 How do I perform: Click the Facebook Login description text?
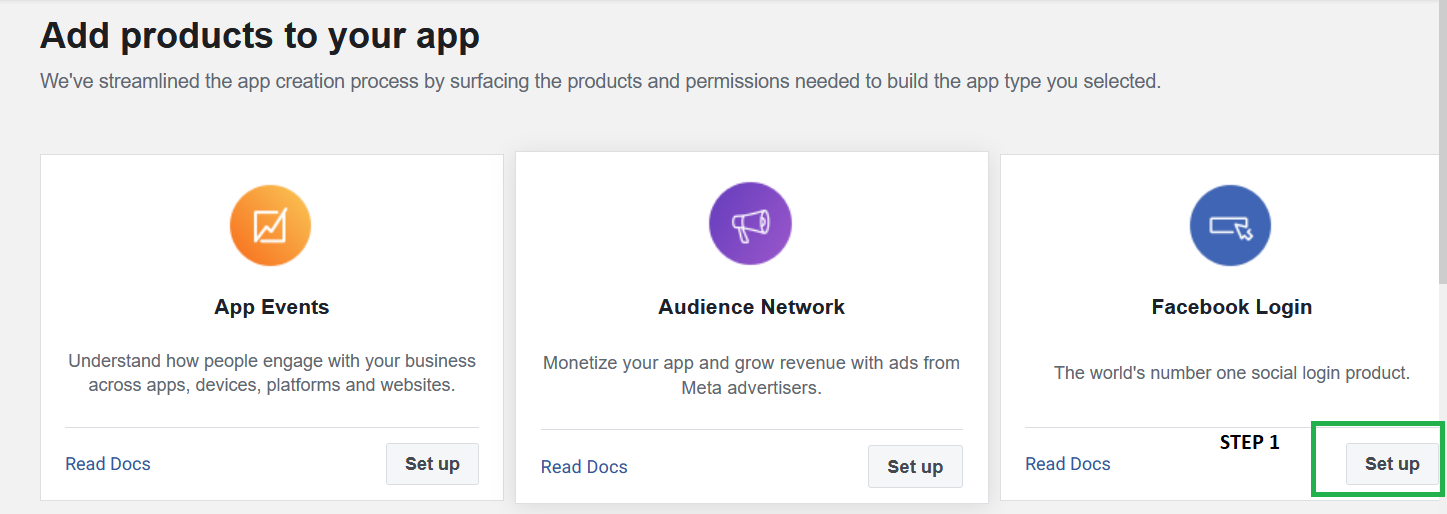(x=1232, y=373)
